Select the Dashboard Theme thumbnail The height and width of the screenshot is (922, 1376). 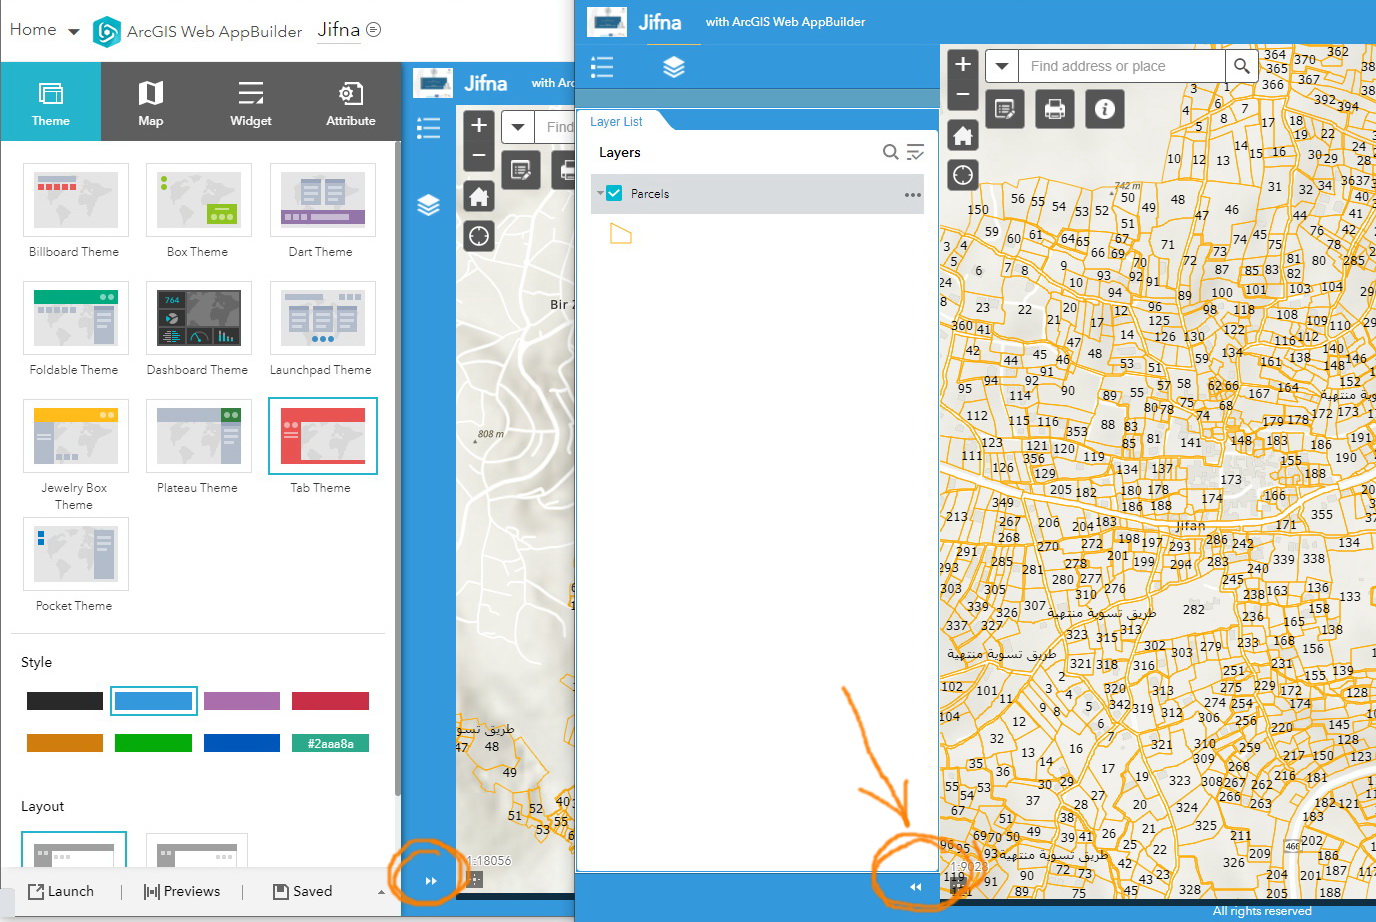coord(199,318)
